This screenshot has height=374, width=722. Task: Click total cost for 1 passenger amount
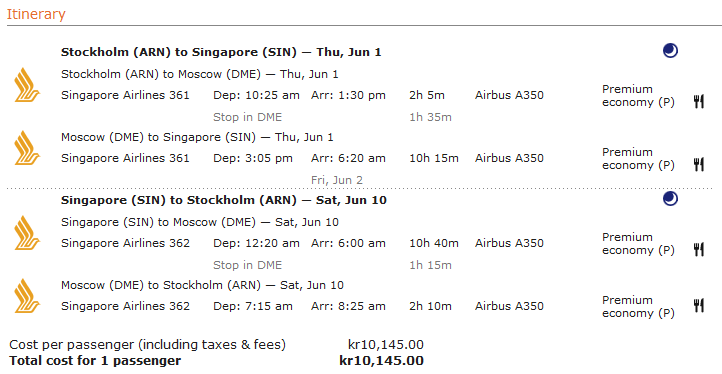coord(381,361)
